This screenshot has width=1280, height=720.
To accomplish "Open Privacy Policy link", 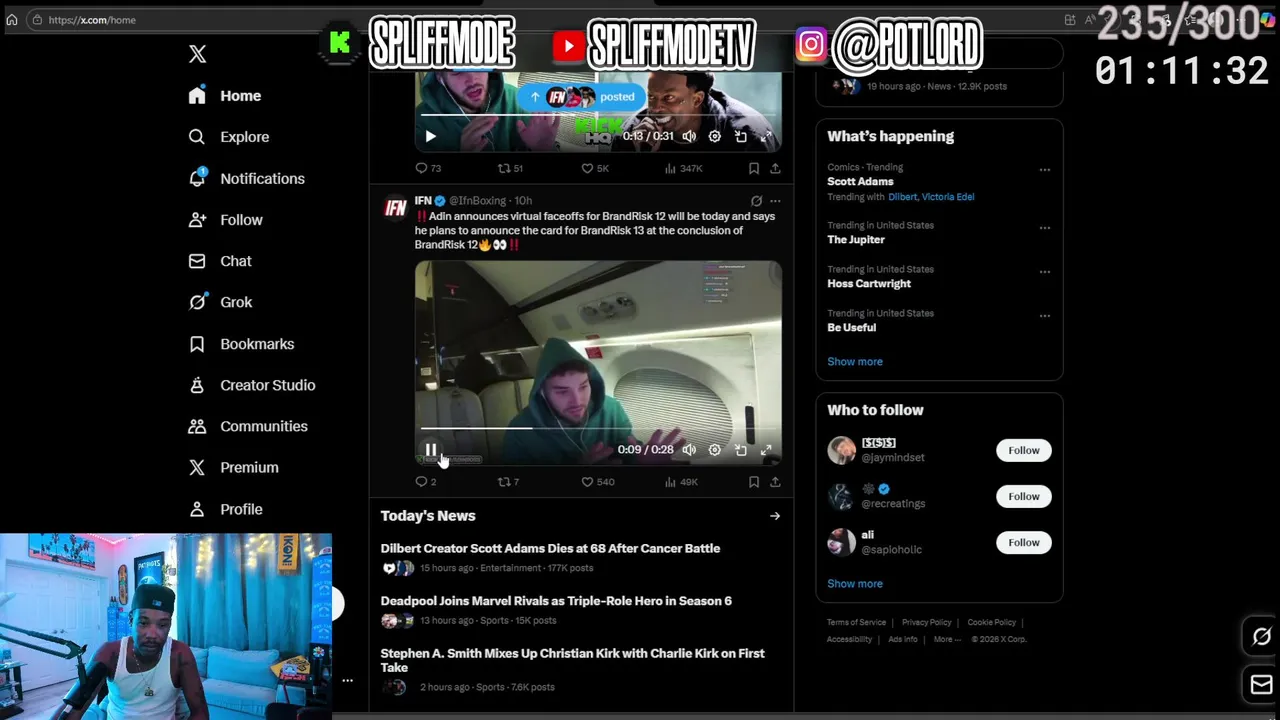I will click(x=927, y=622).
